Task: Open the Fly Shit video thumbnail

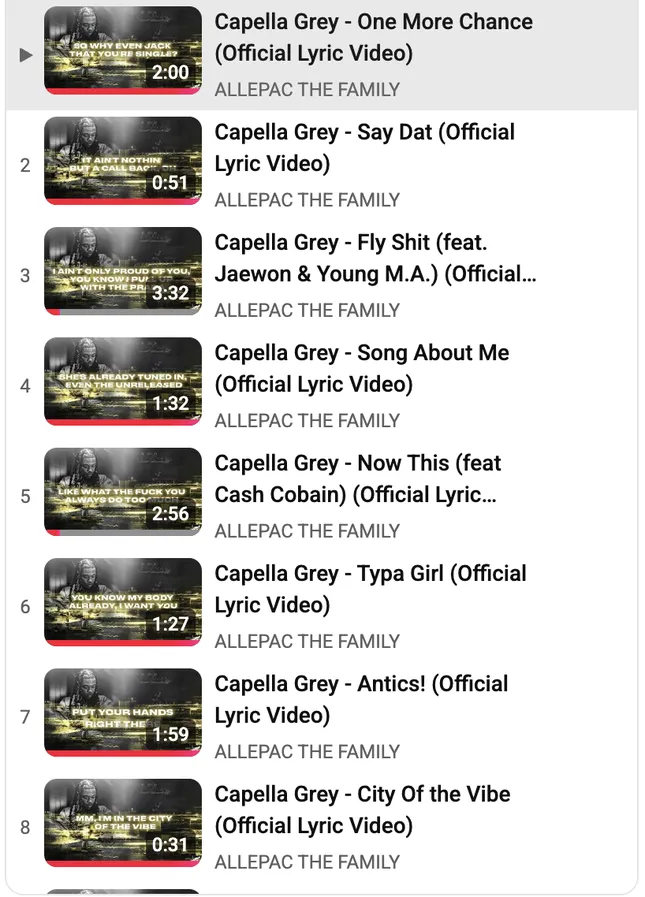Action: (x=123, y=271)
